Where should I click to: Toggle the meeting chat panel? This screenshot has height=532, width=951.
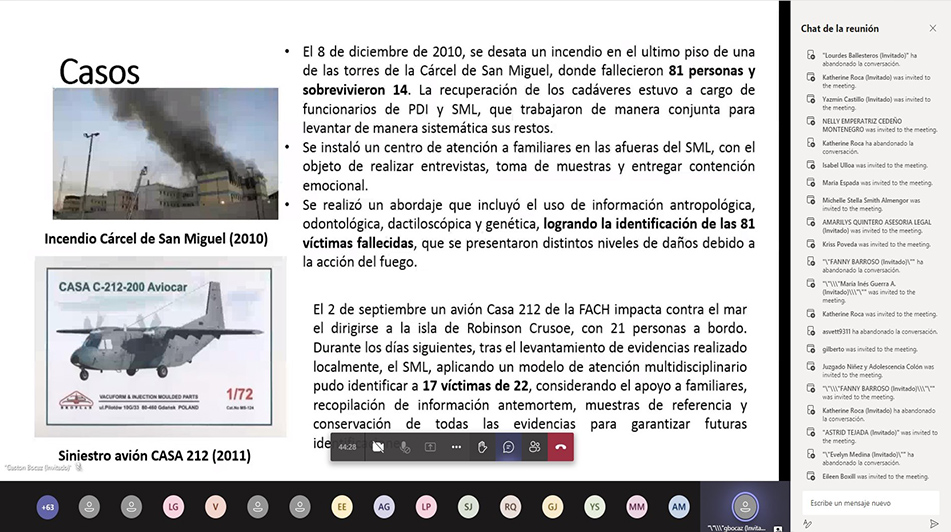(x=508, y=447)
